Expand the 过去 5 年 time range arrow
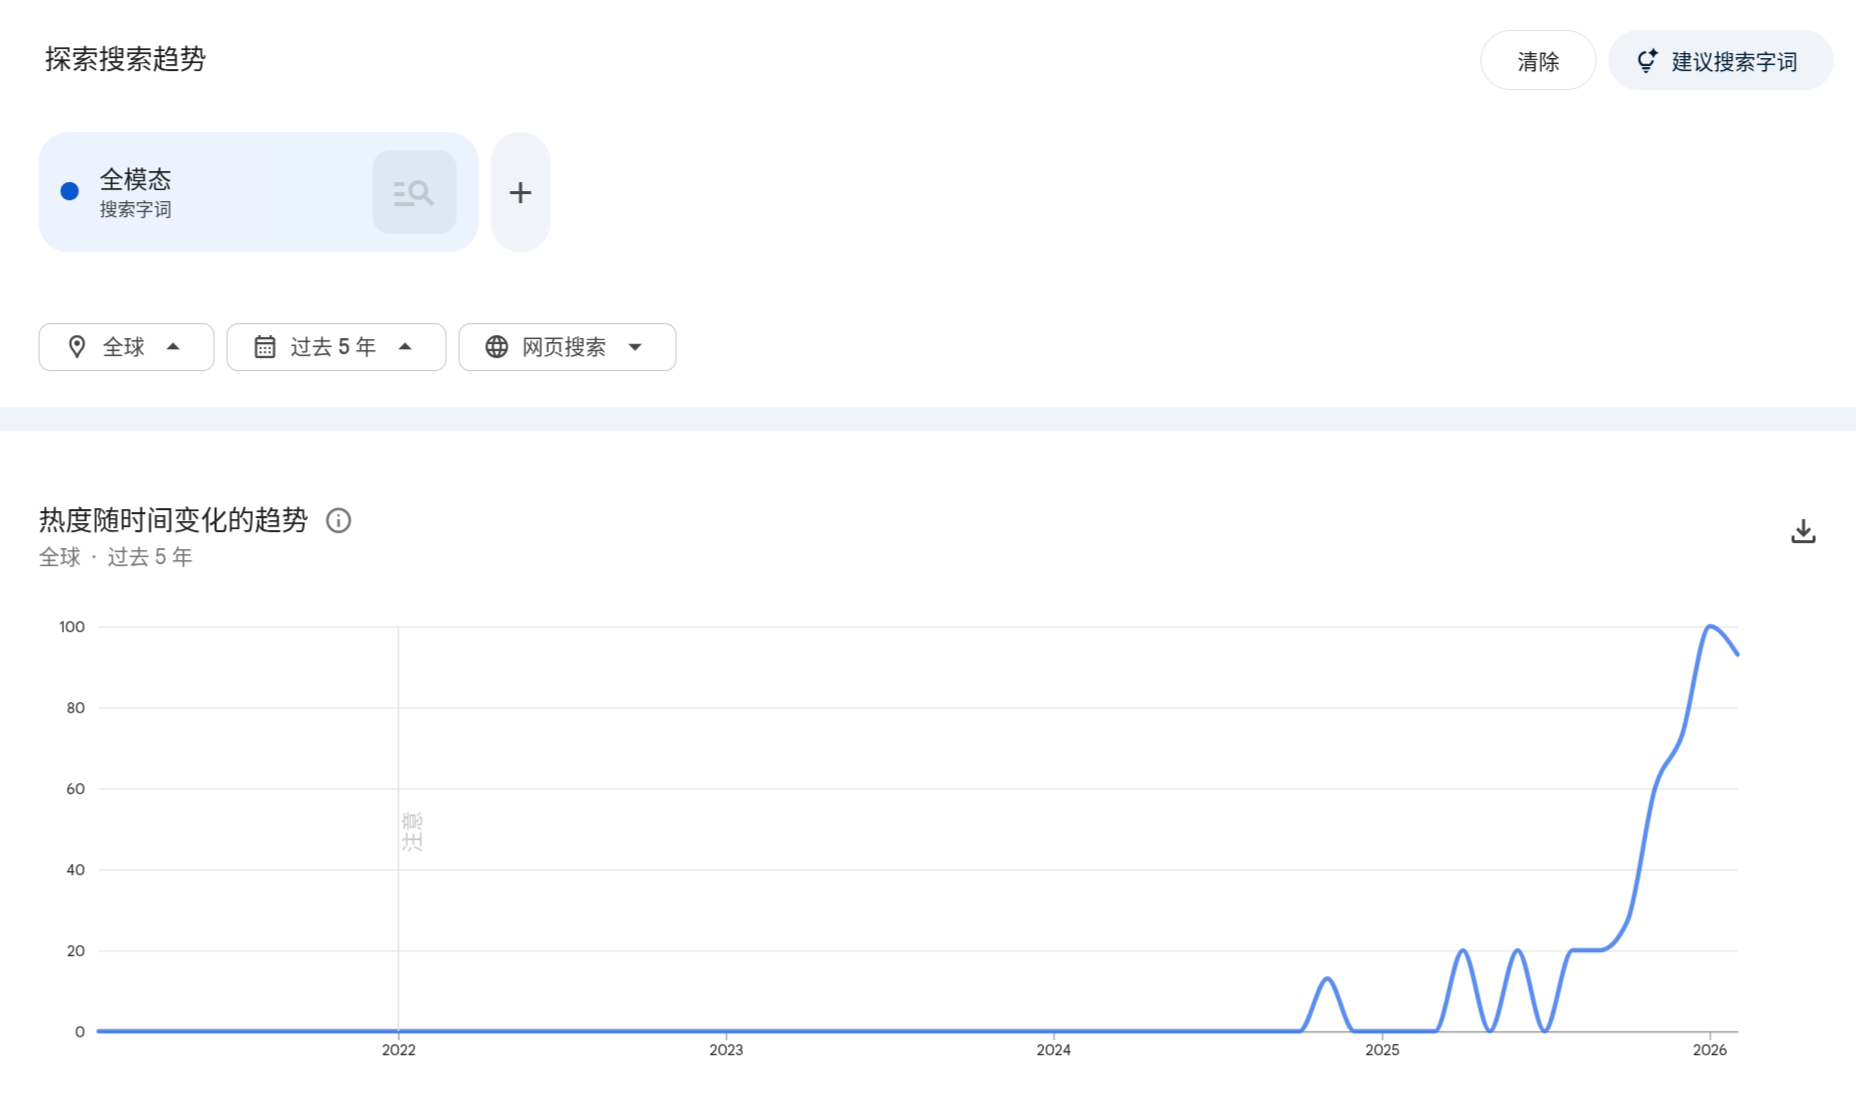 coord(405,347)
